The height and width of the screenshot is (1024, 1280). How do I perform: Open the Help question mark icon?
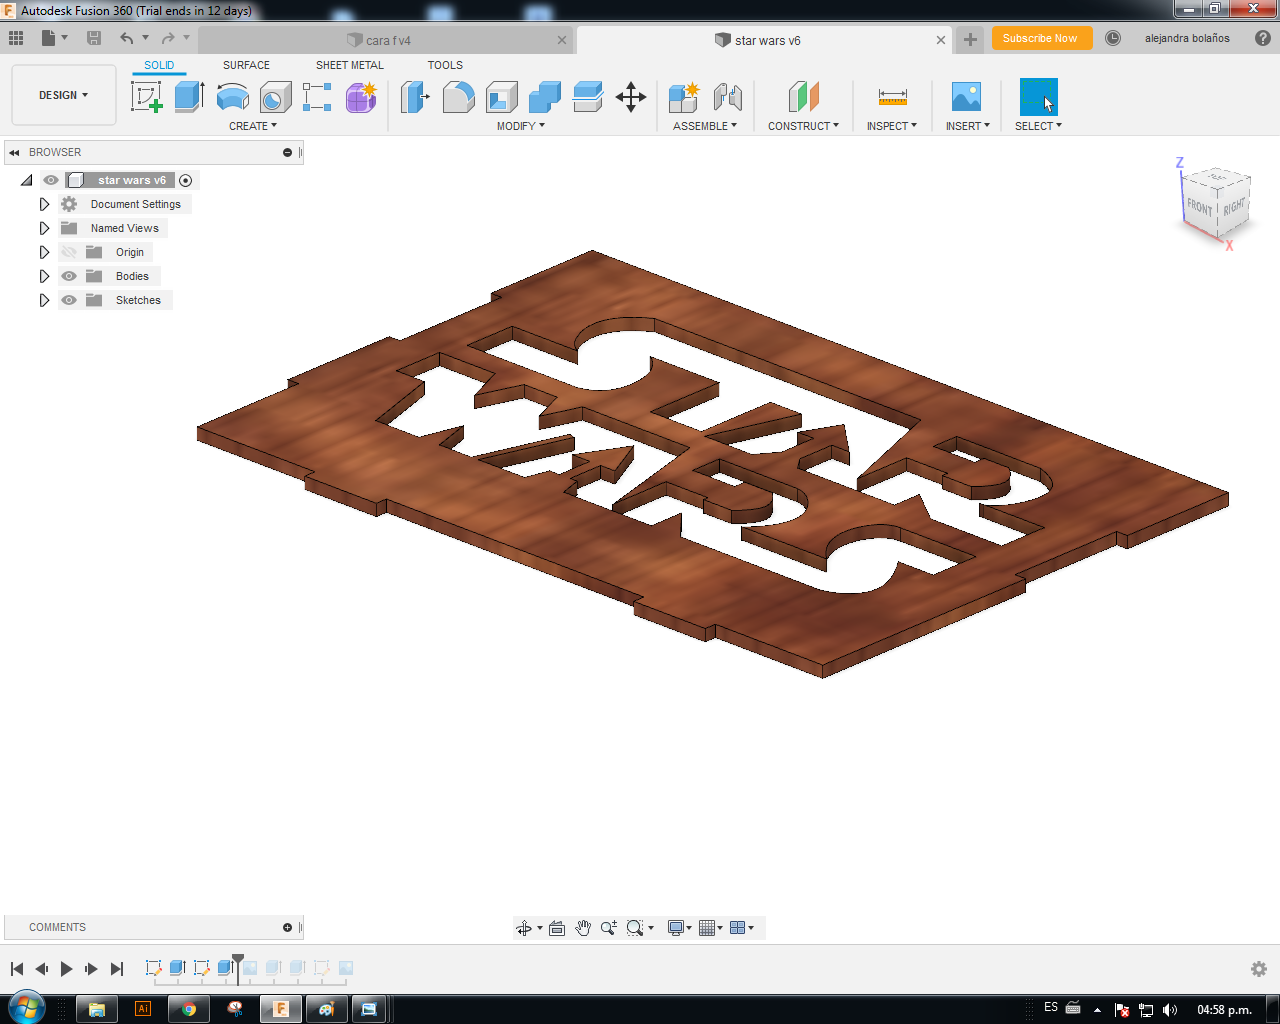(1263, 38)
